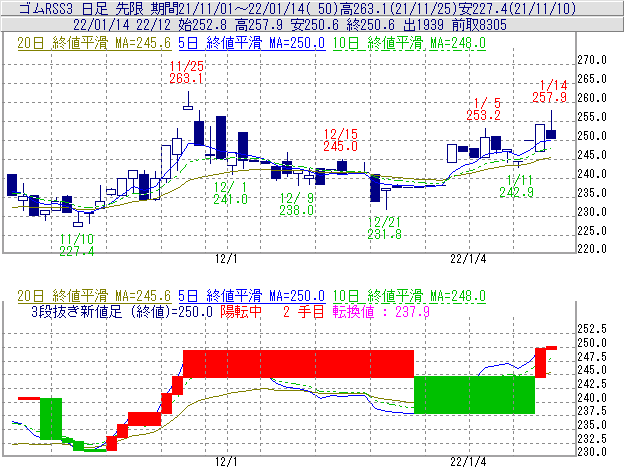The height and width of the screenshot is (475, 624).
Task: Click the 12/9 238.0 low label
Action: pyautogui.click(x=296, y=204)
